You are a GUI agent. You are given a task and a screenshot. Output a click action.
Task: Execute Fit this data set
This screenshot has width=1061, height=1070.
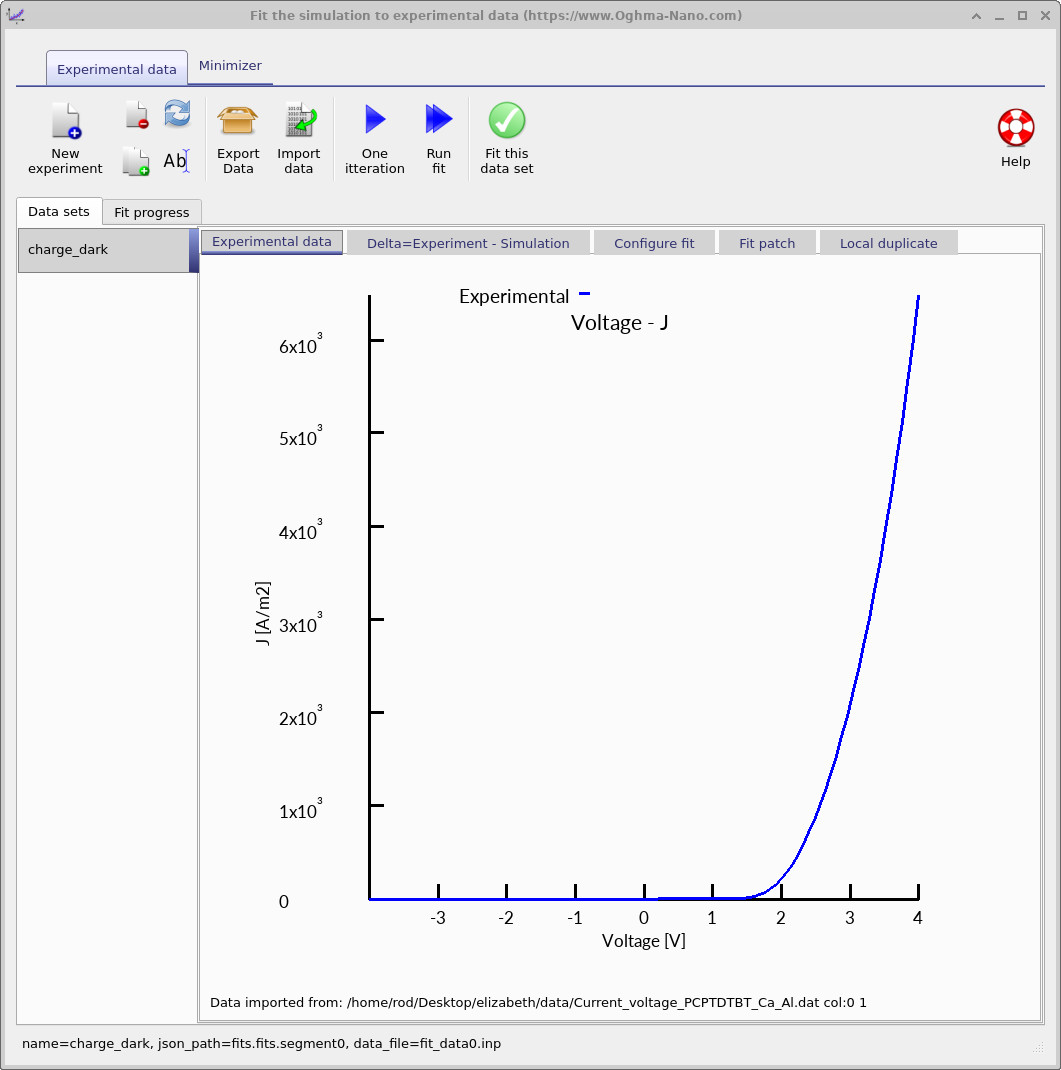tap(506, 137)
